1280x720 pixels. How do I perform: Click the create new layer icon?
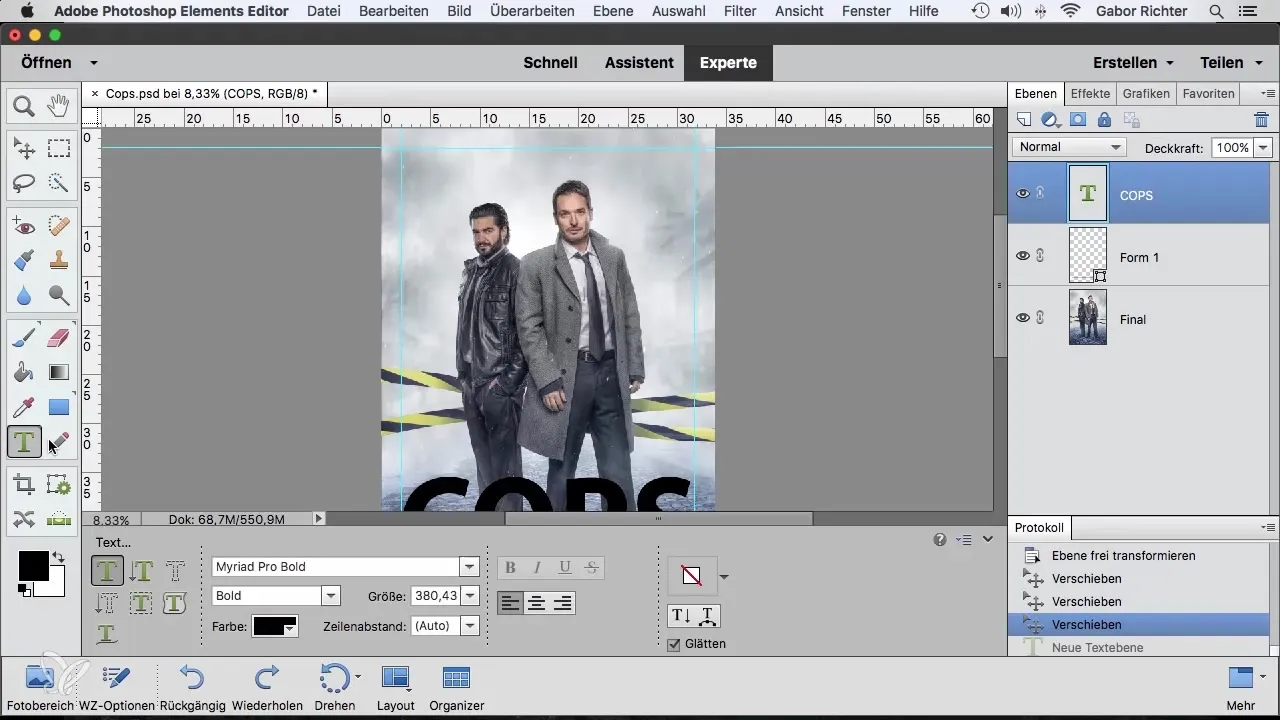pyautogui.click(x=1024, y=120)
